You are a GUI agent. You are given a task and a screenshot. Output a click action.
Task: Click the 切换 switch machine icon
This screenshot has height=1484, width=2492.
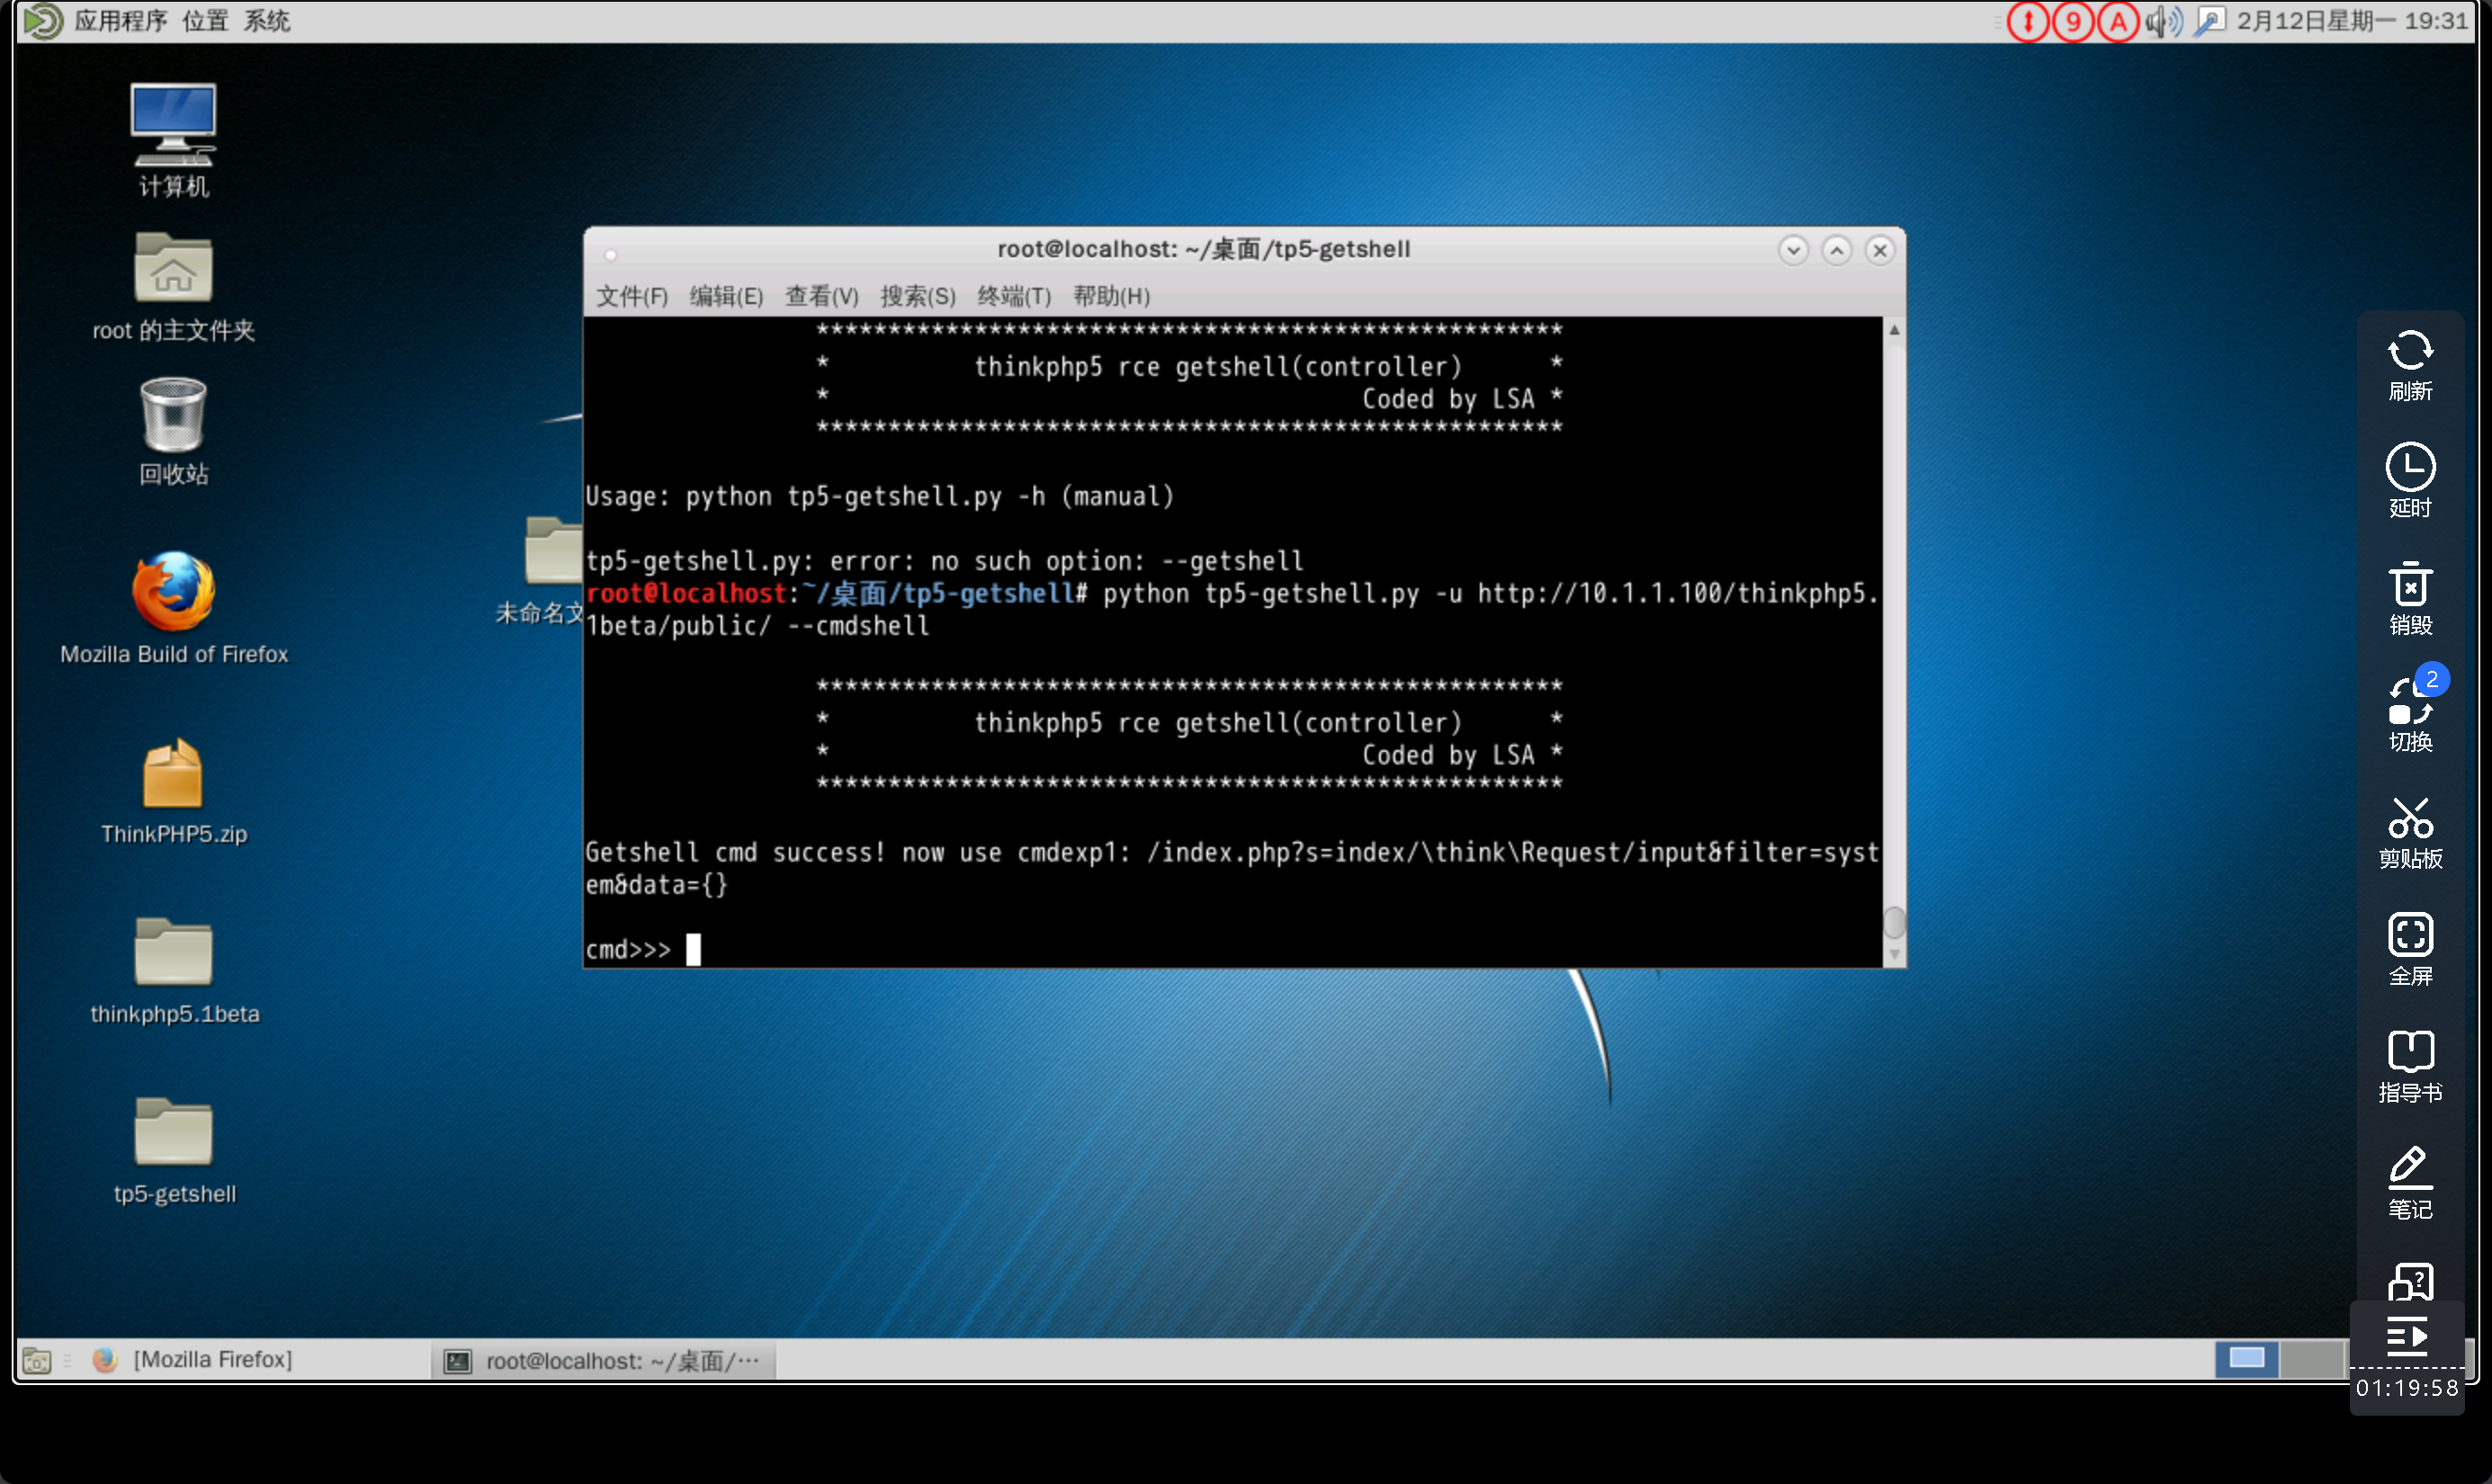coord(2409,703)
